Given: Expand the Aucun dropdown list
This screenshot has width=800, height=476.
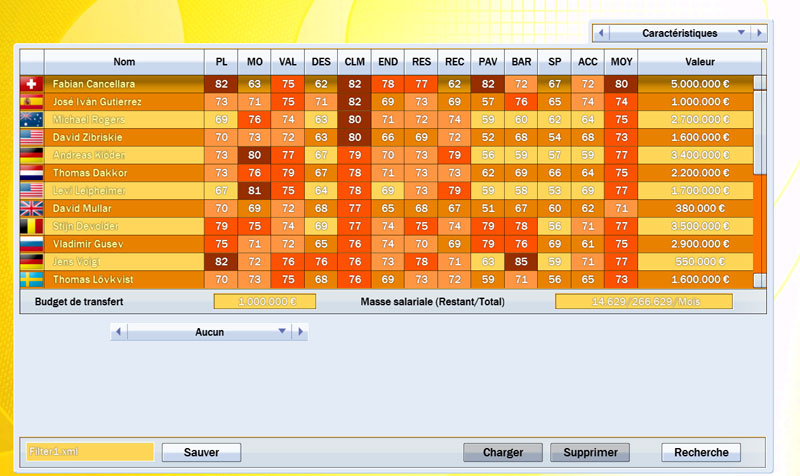Looking at the screenshot, I should 282,332.
